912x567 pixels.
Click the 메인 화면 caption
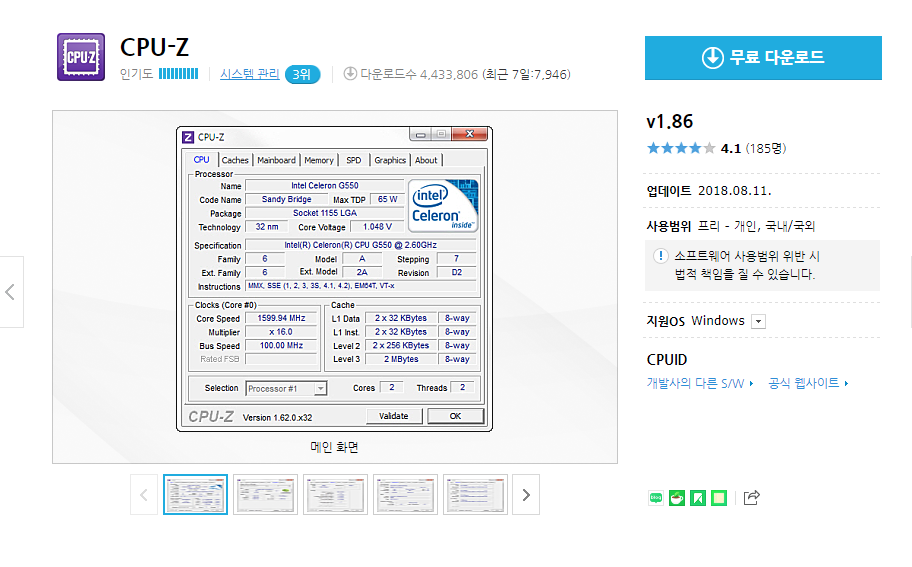tap(334, 447)
